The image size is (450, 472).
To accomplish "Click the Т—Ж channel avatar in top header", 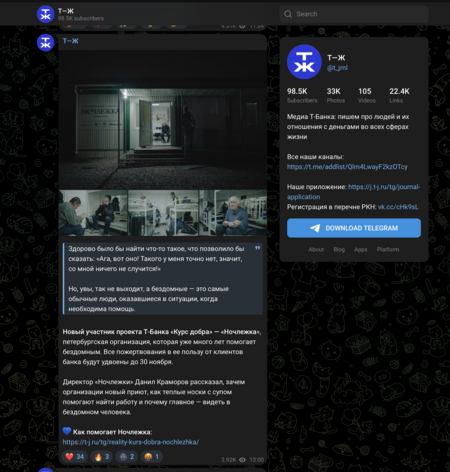I will pos(45,14).
